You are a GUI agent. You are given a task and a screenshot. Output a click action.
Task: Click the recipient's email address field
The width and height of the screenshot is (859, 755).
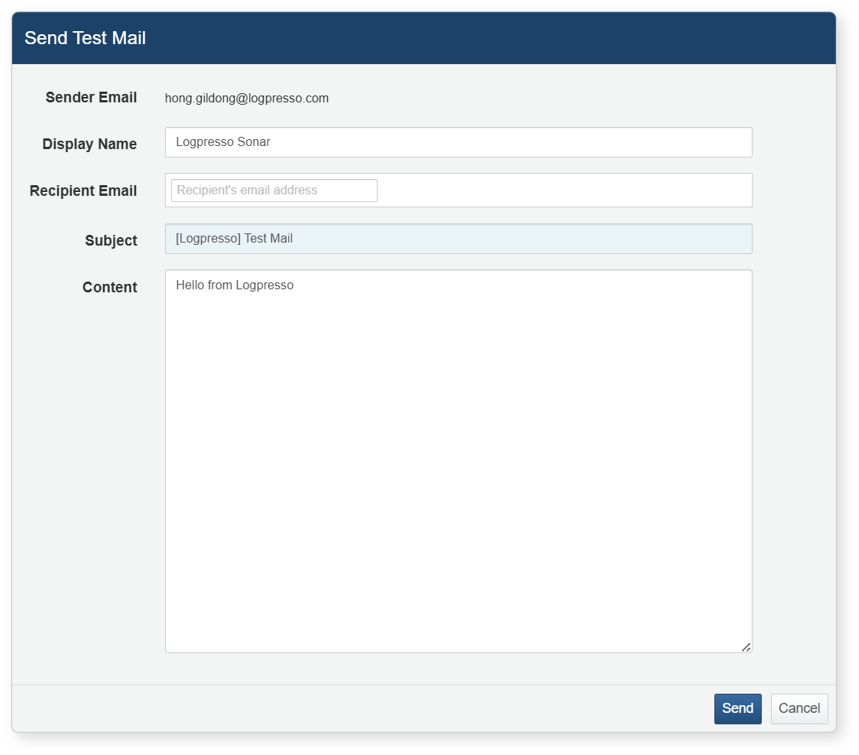274,190
